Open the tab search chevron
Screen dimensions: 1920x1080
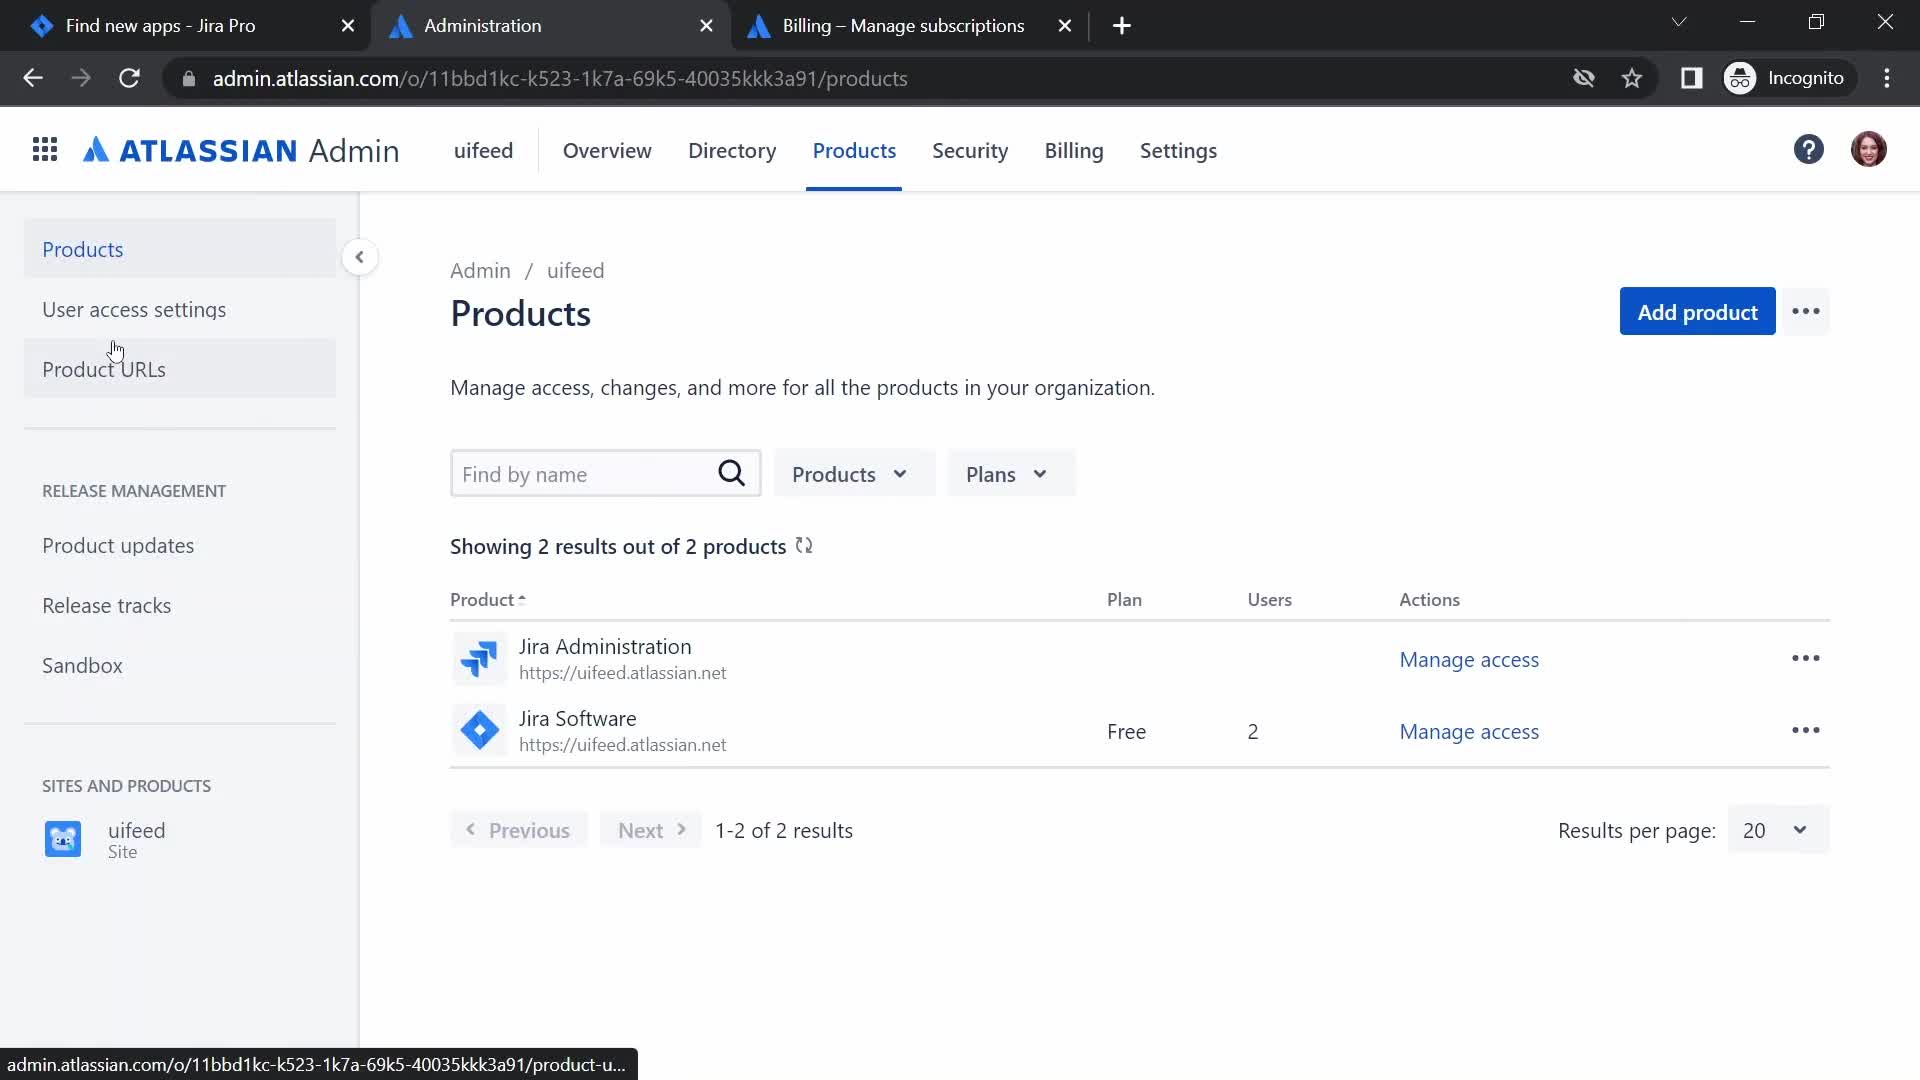[x=1678, y=22]
